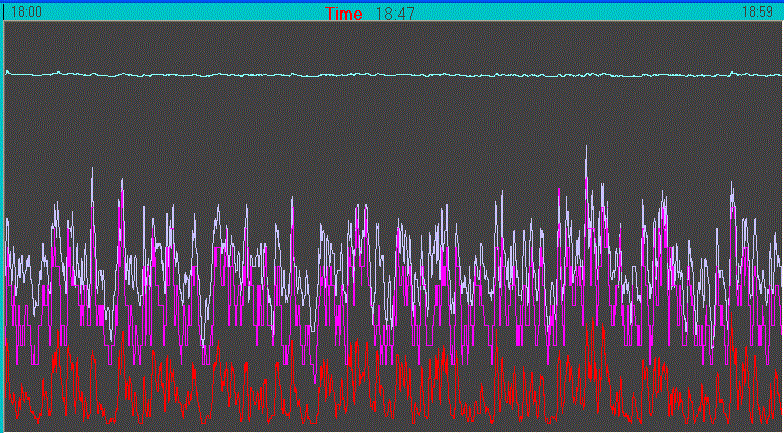
Task: Select the red Time label in header
Action: click(344, 13)
